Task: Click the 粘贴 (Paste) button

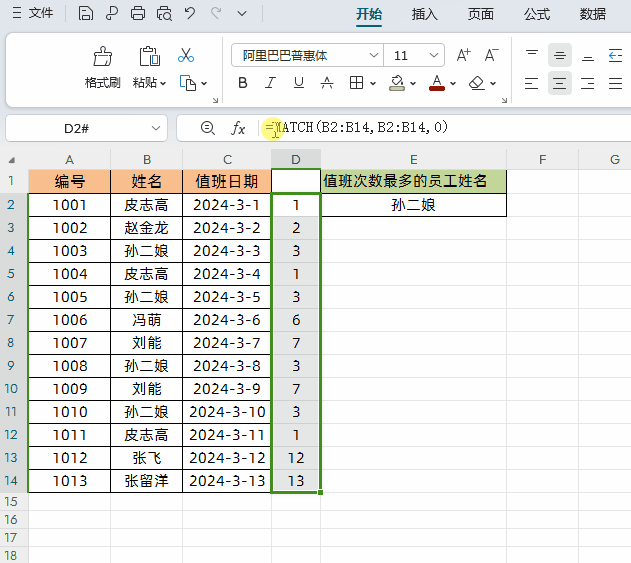Action: point(149,67)
